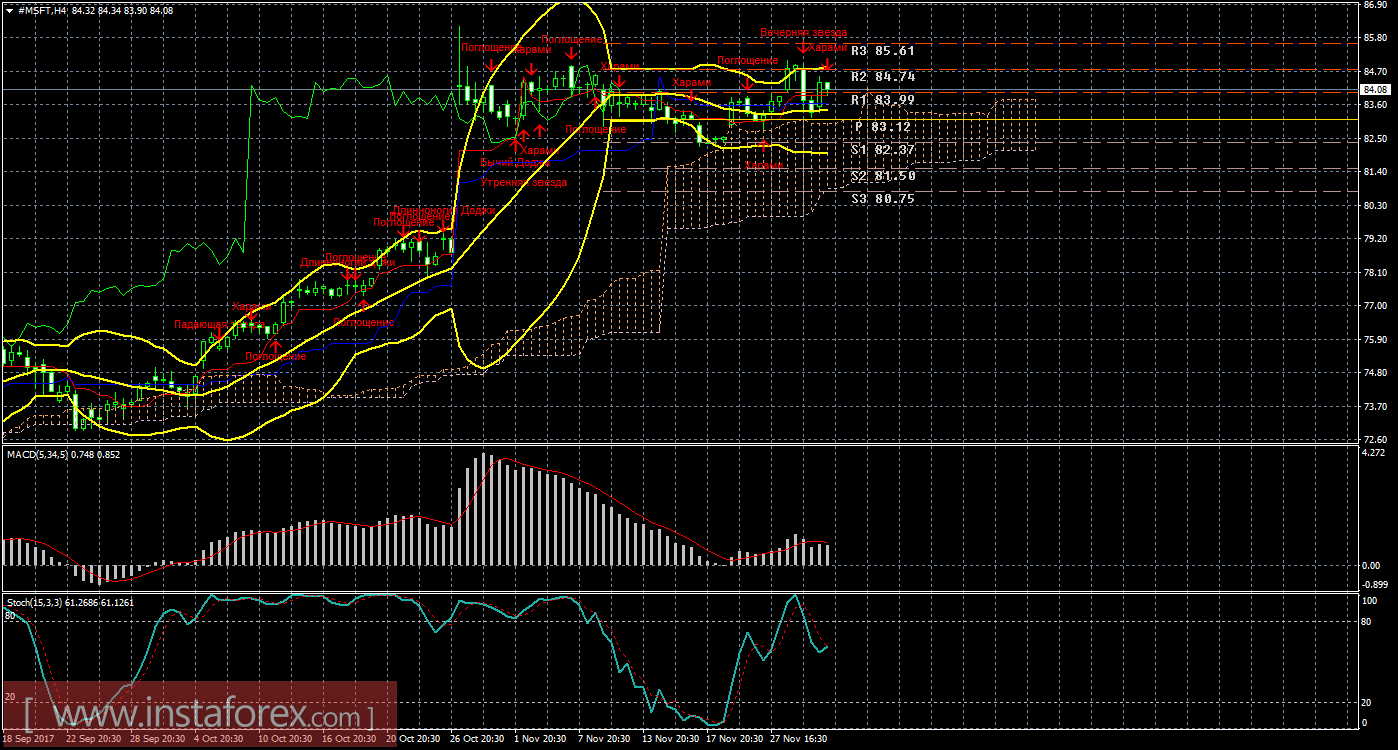
Task: Click the P 83.12 pivot level label
Action: point(882,127)
